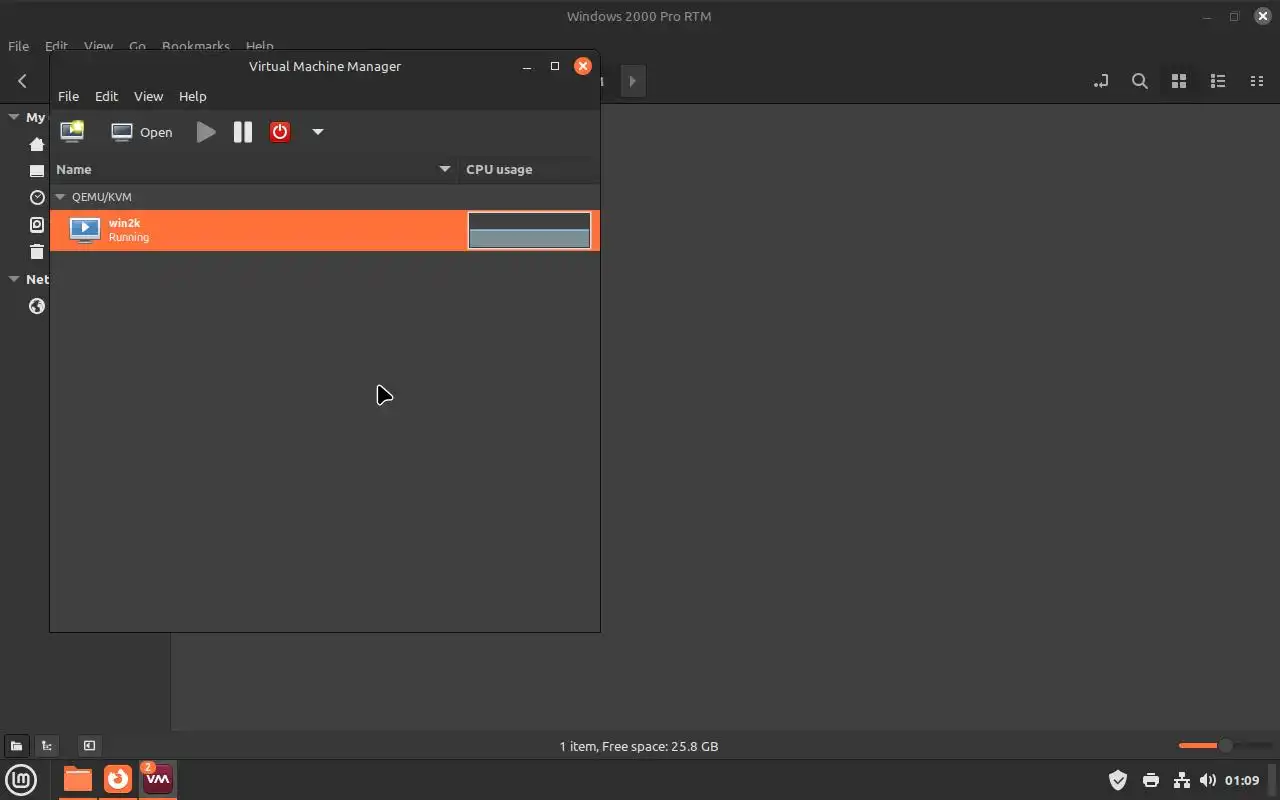Click the CPU usage column header

(529, 169)
